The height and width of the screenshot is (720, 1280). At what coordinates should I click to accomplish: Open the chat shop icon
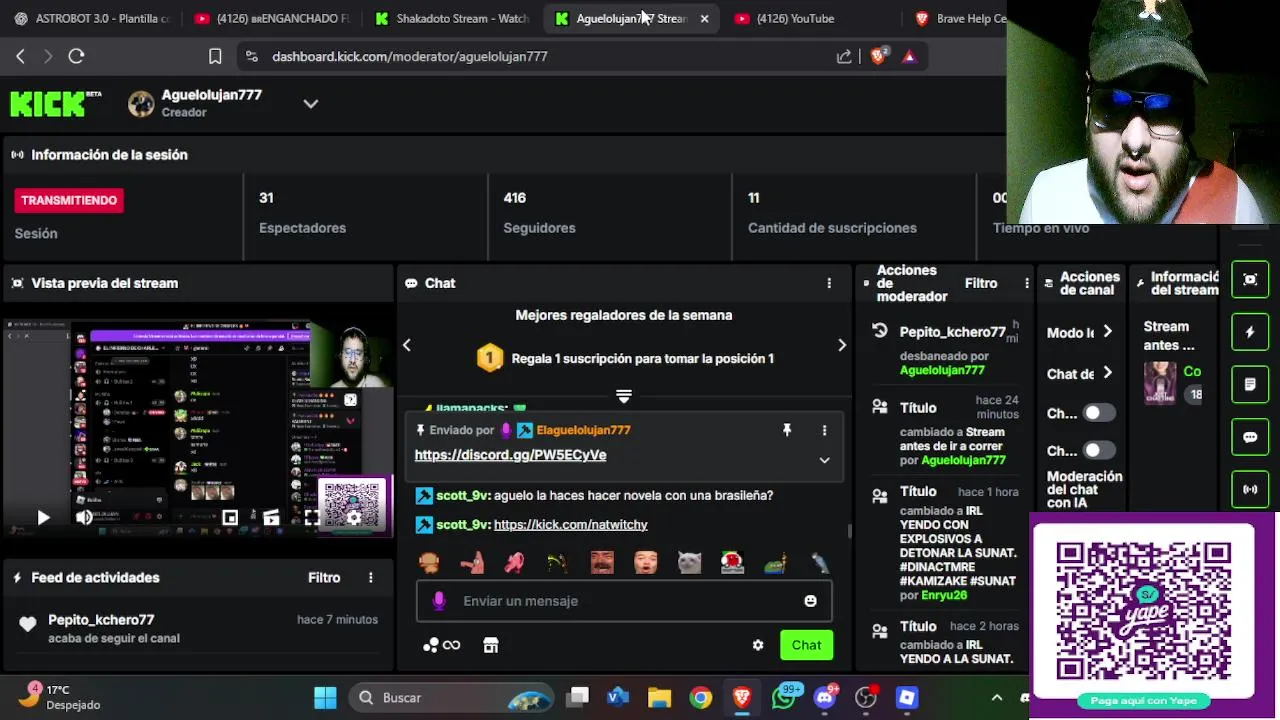[491, 645]
